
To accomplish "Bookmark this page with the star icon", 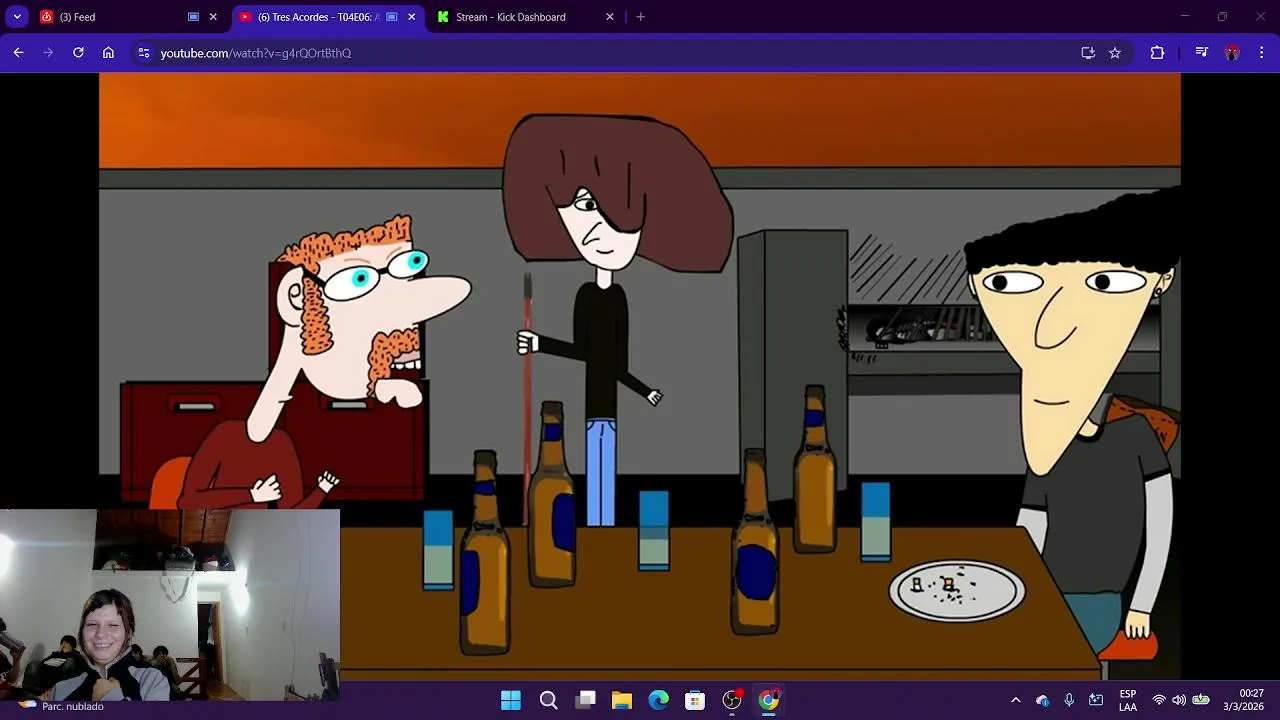I will [1115, 53].
